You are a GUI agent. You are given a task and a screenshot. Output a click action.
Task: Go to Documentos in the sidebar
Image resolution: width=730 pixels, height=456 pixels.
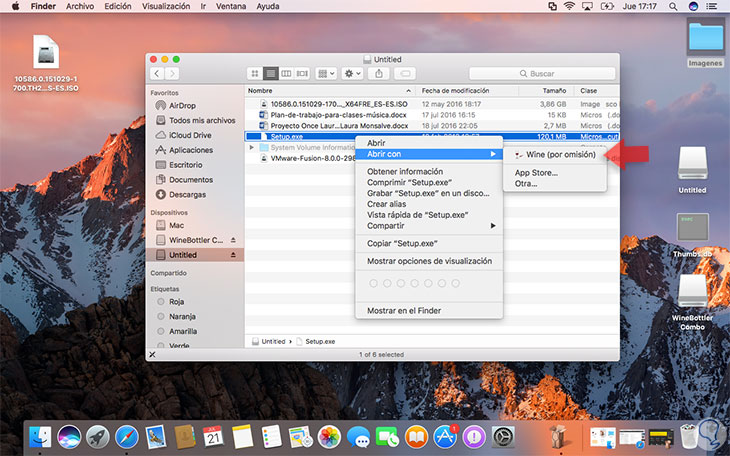(x=191, y=180)
